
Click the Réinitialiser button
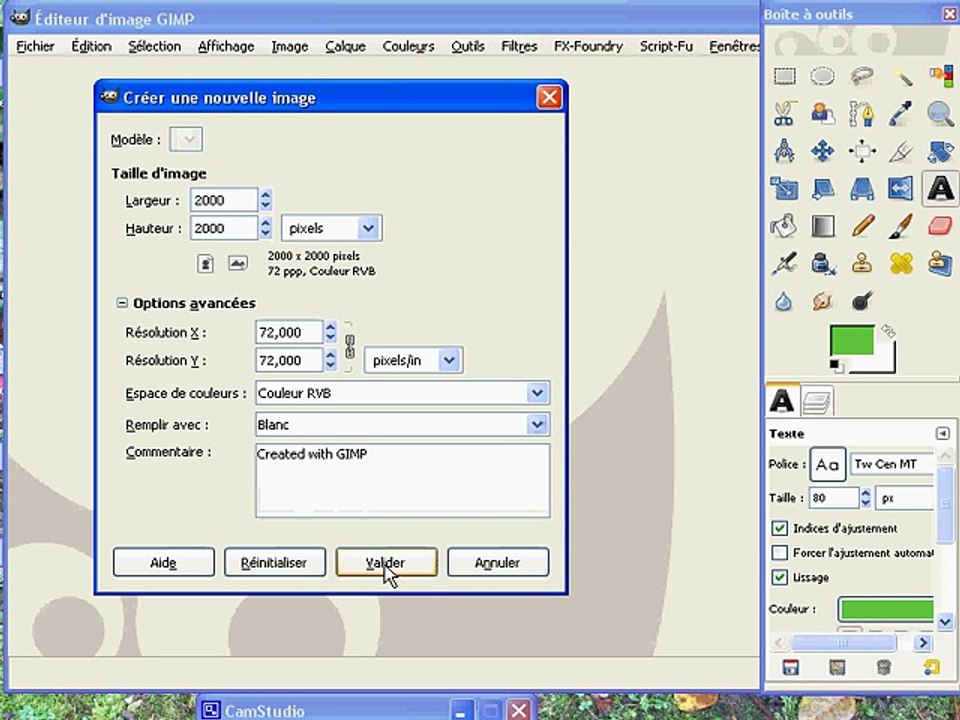pos(274,562)
